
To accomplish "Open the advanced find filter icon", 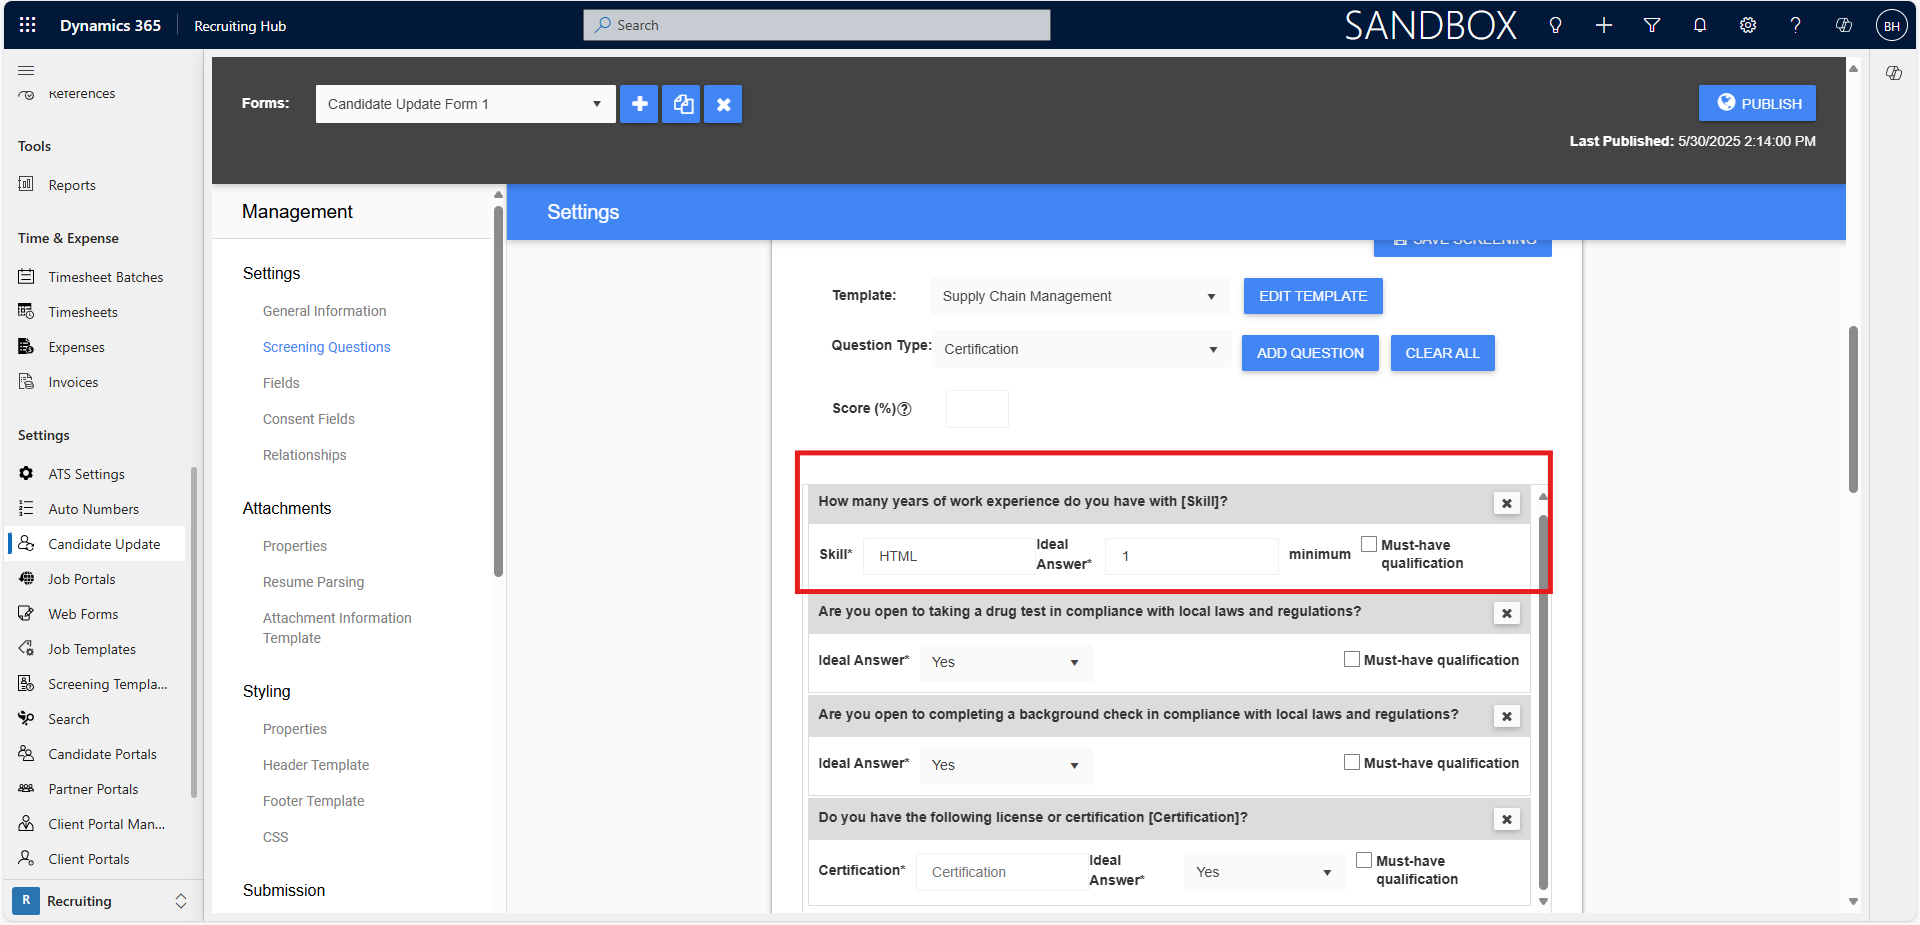I will click(x=1652, y=25).
